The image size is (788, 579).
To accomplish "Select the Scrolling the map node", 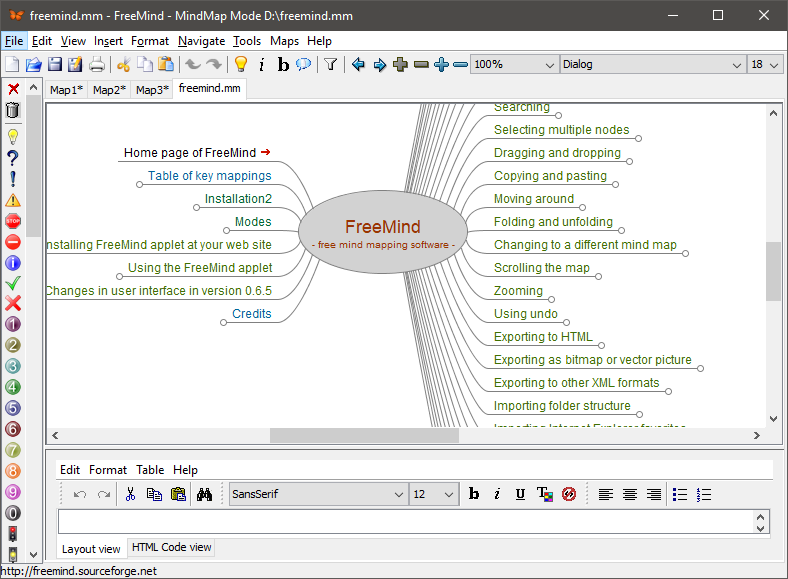I will 541,268.
